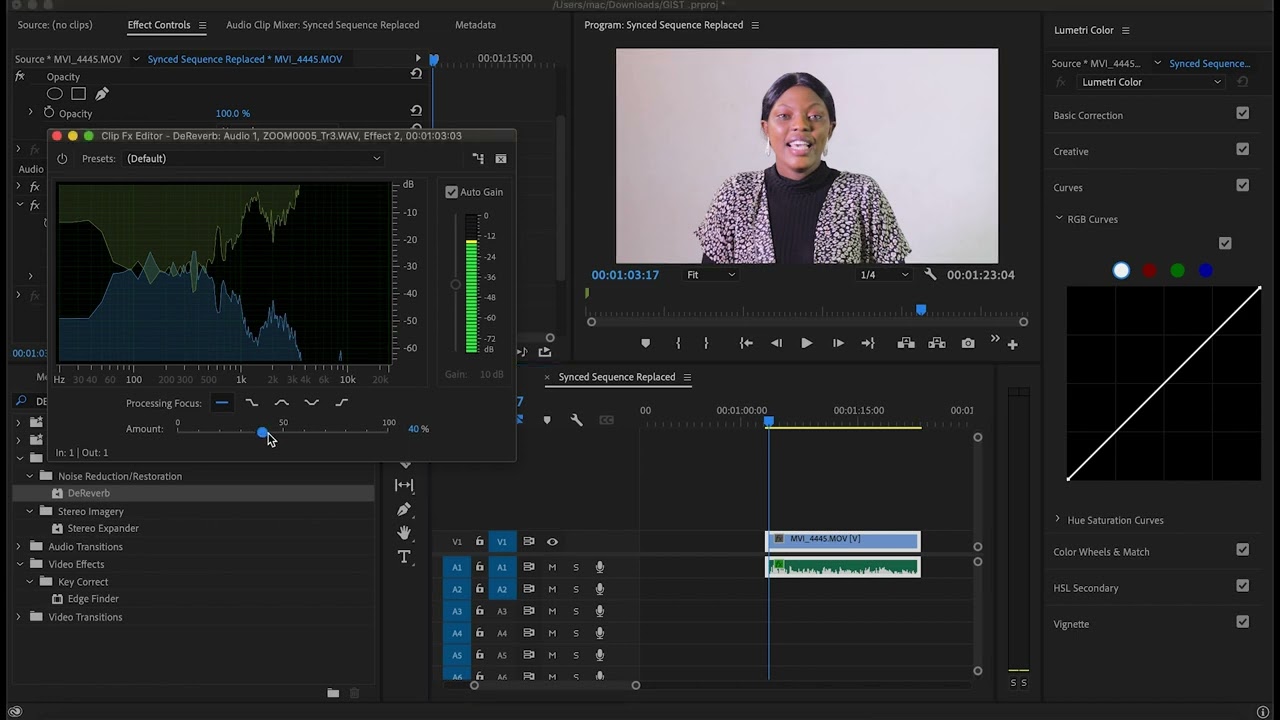1280x720 pixels.
Task: Toggle V1 track output eye icon
Action: 552,542
